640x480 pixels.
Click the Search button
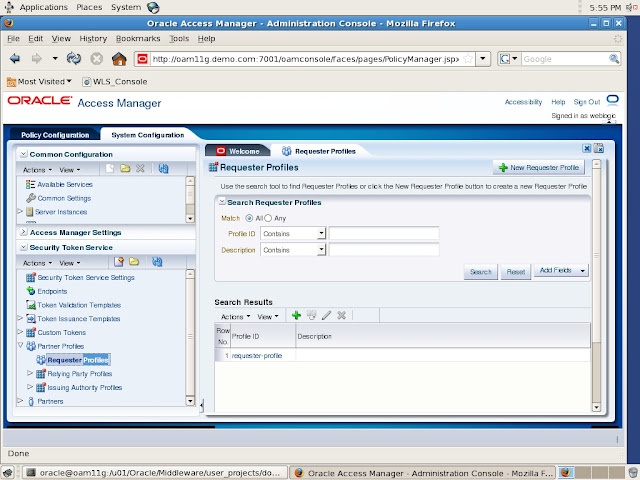click(481, 272)
